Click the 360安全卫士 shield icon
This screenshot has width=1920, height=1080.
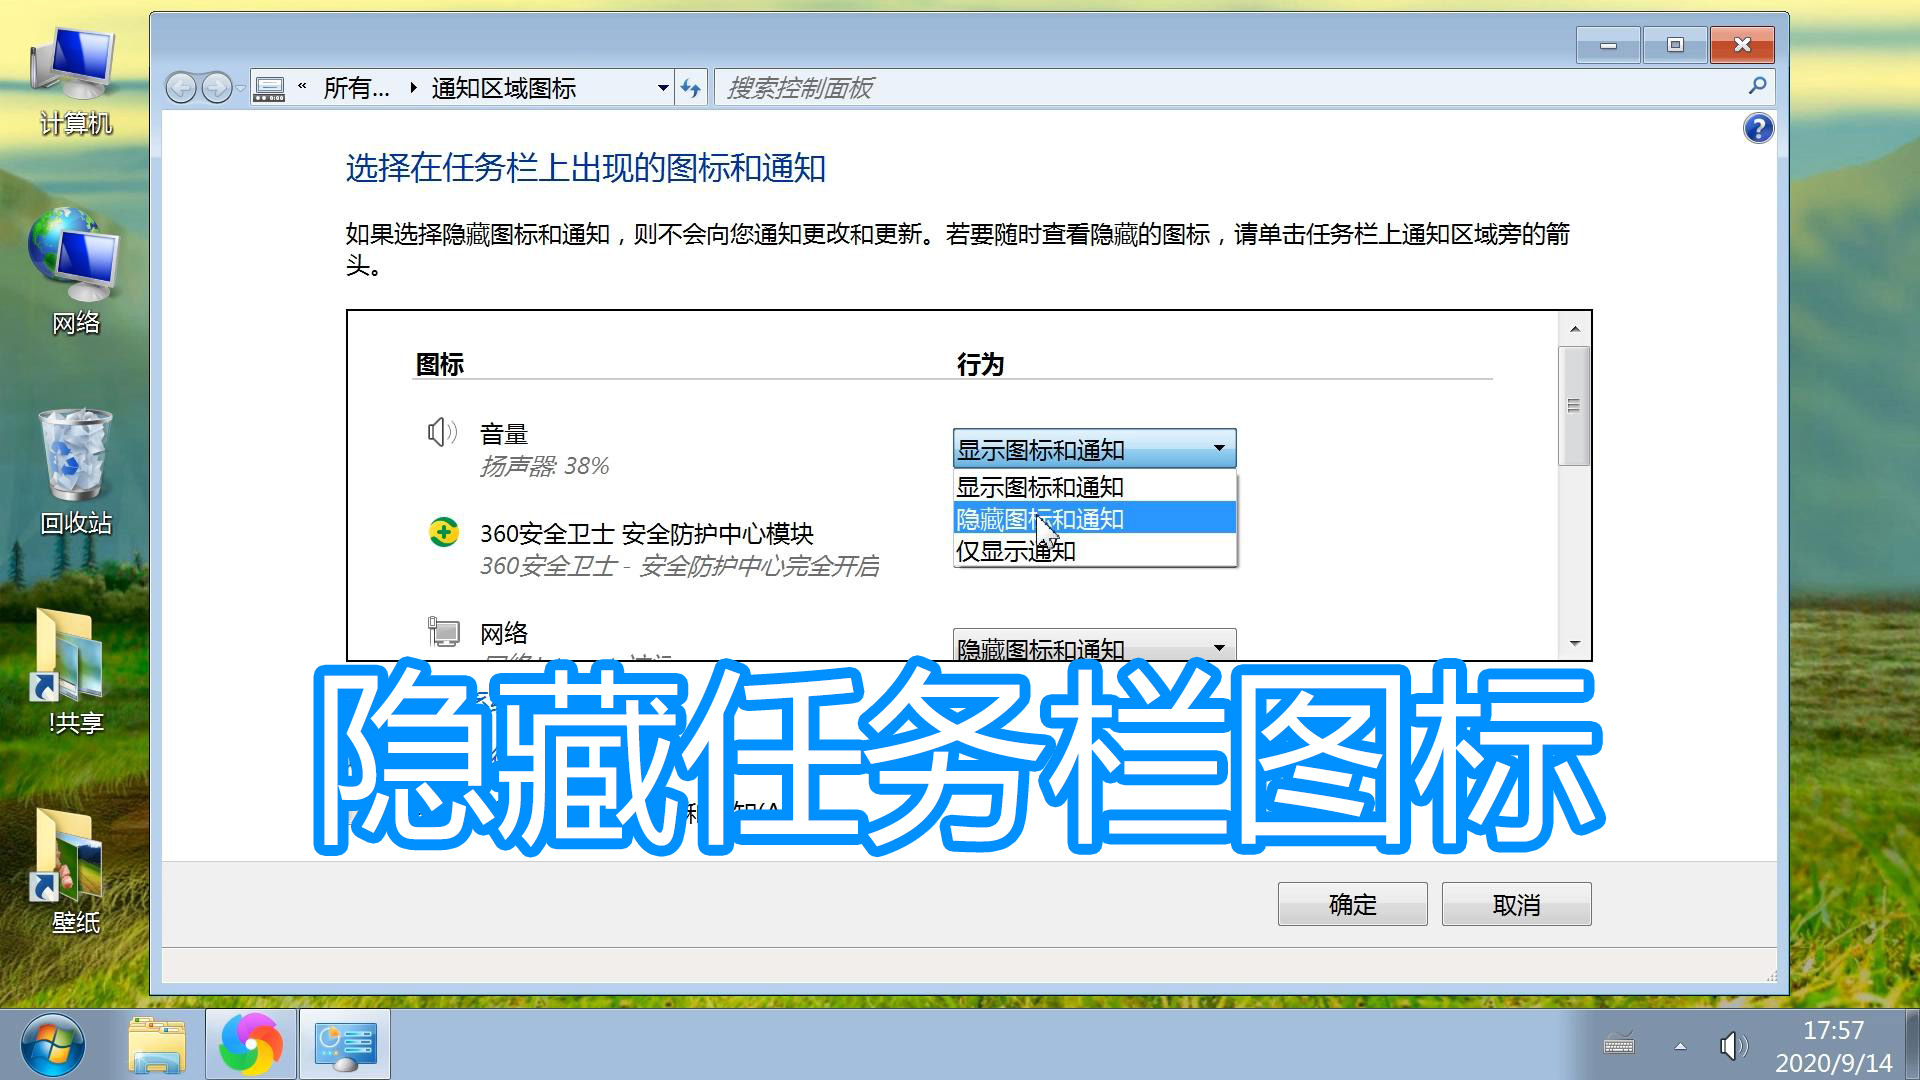tap(443, 533)
